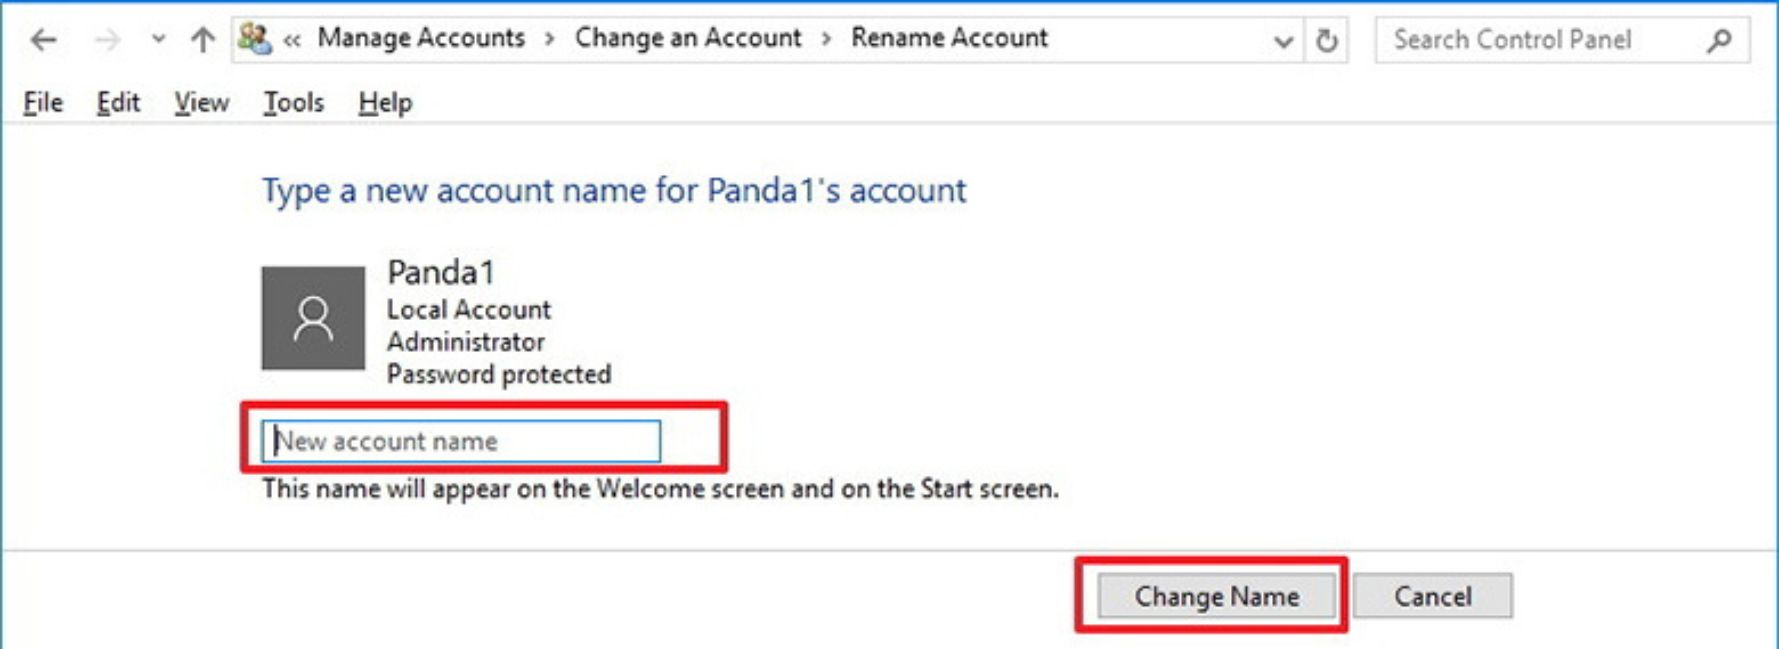This screenshot has height=649, width=1779.
Task: Expand the arrow after Change an Account breadcrumb
Action: [826, 39]
